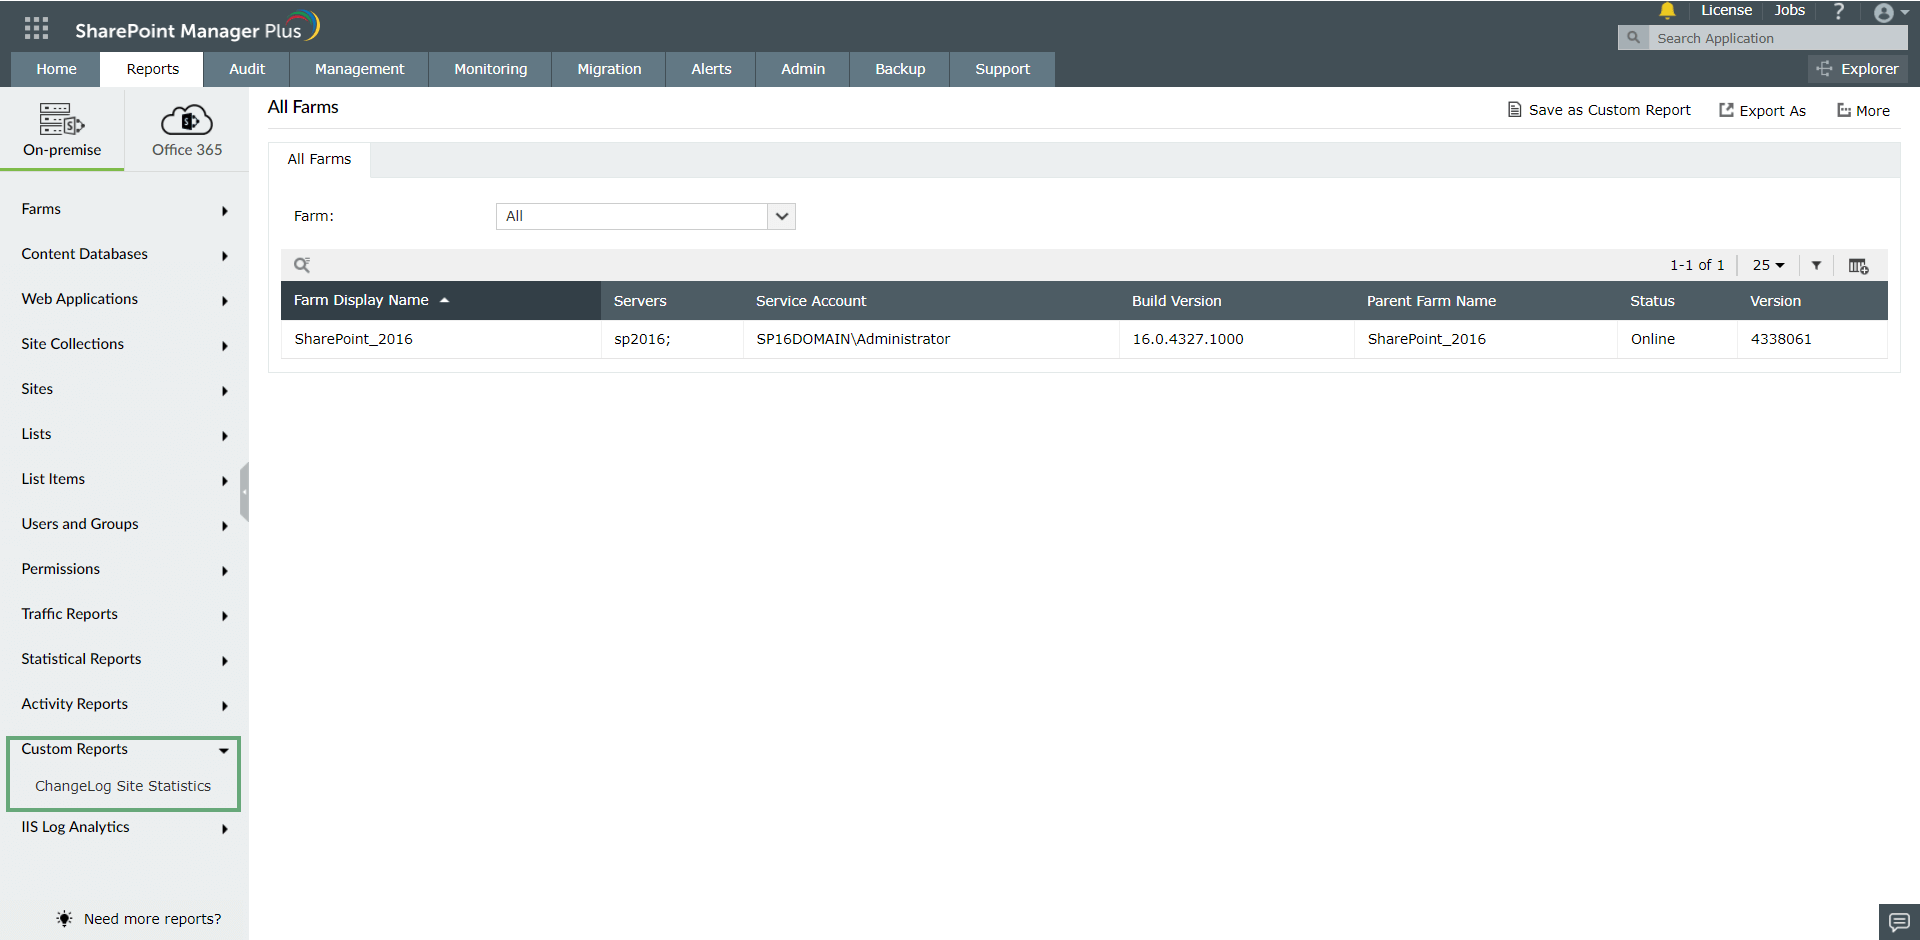1920x940 pixels.
Task: Collapse the left sidebar panel handle
Action: (244, 491)
